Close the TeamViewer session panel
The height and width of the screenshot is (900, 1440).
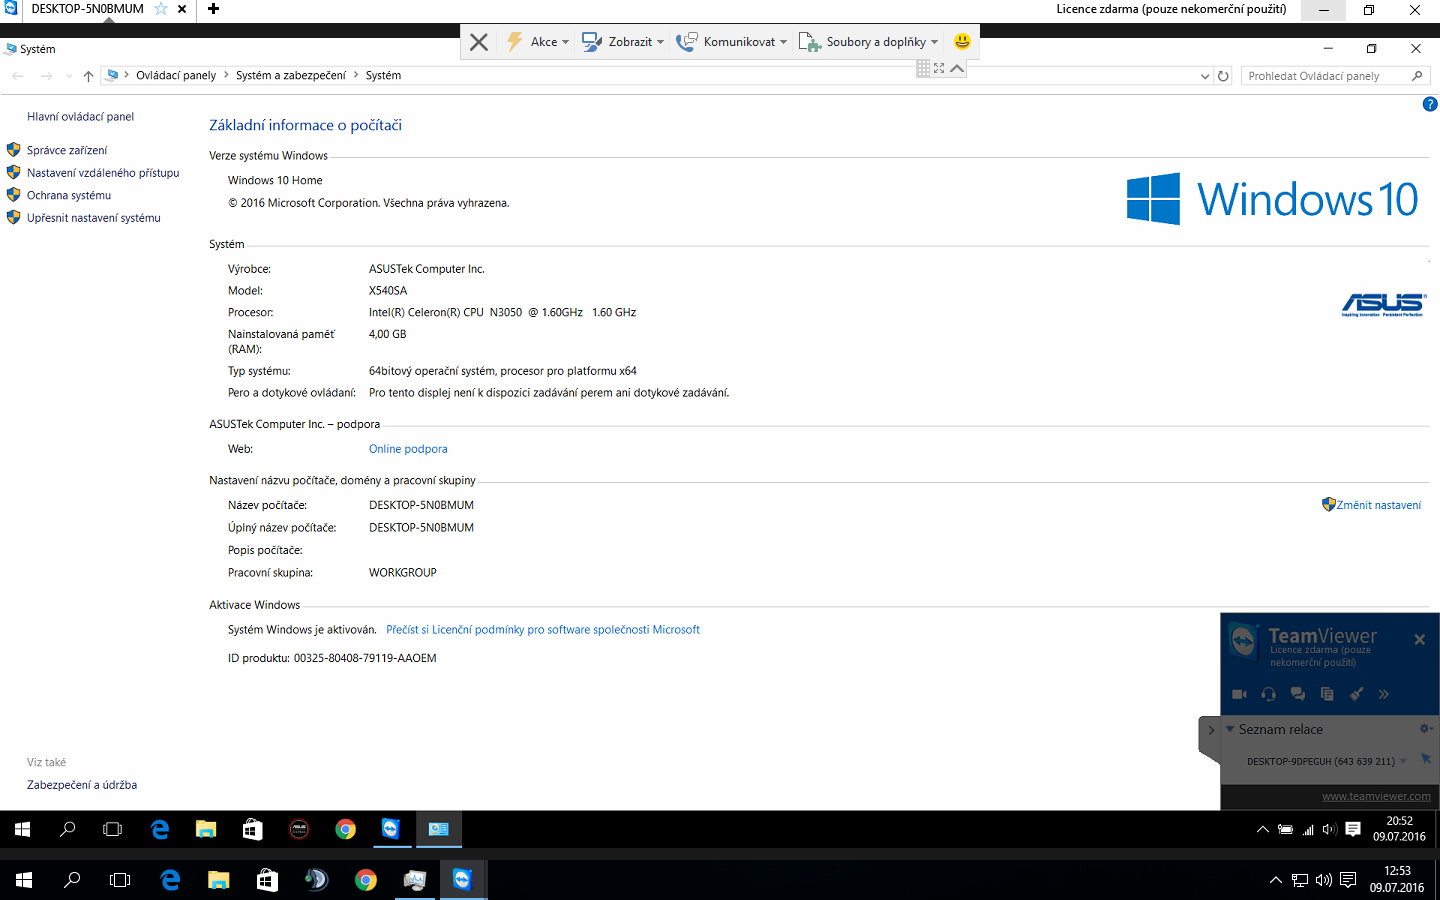pos(1419,639)
